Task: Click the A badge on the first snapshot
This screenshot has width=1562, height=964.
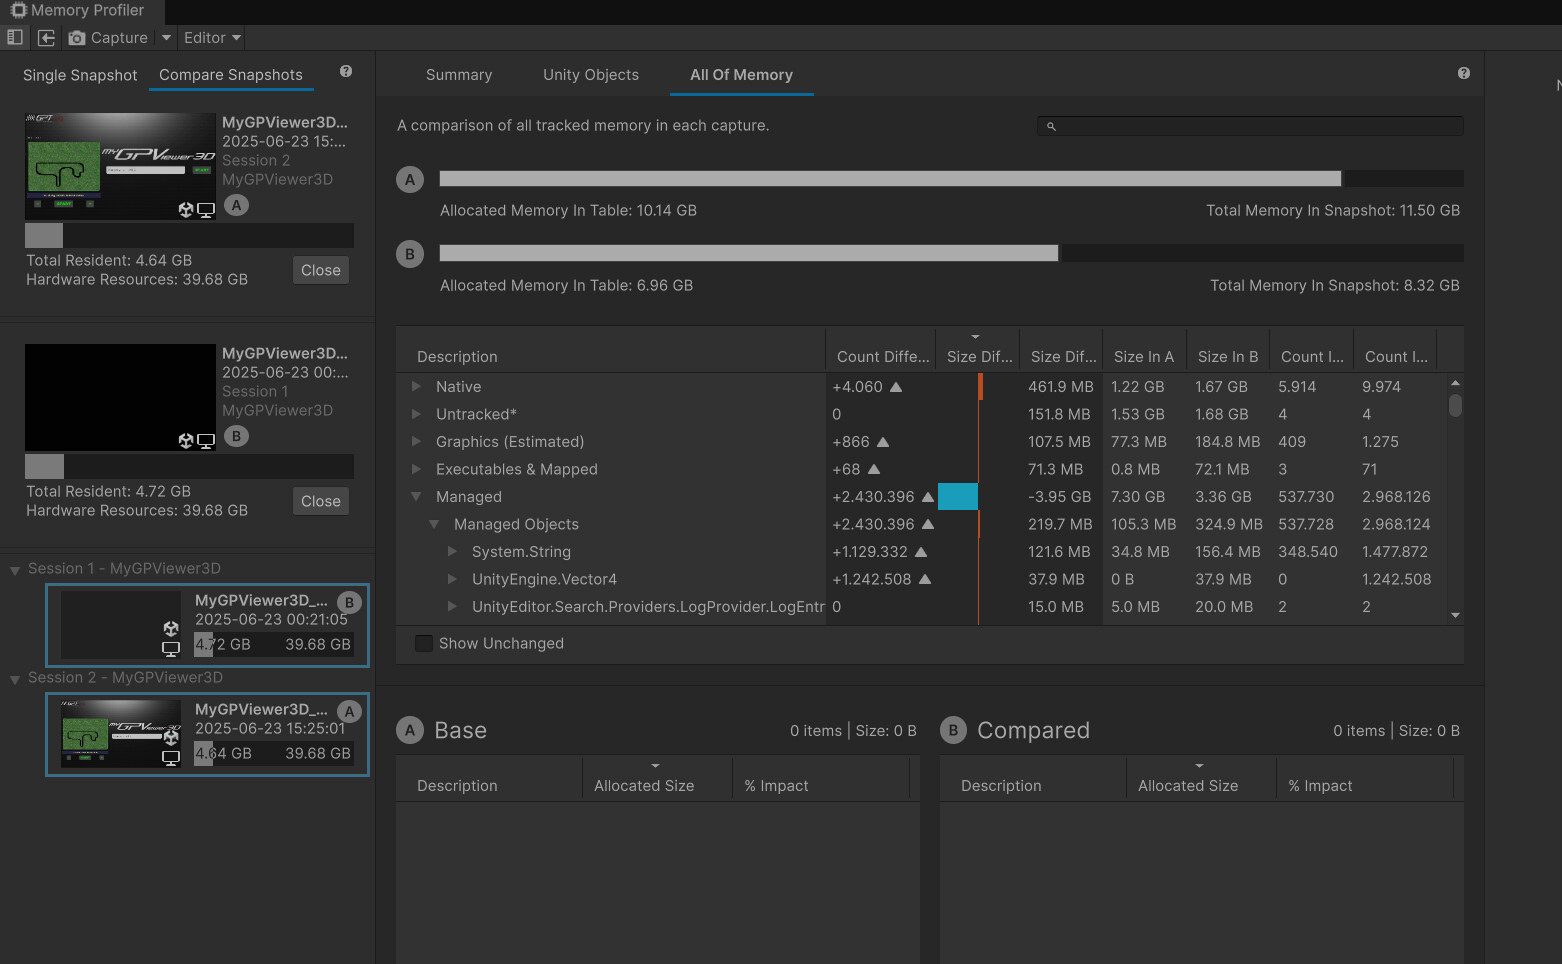Action: [x=236, y=205]
